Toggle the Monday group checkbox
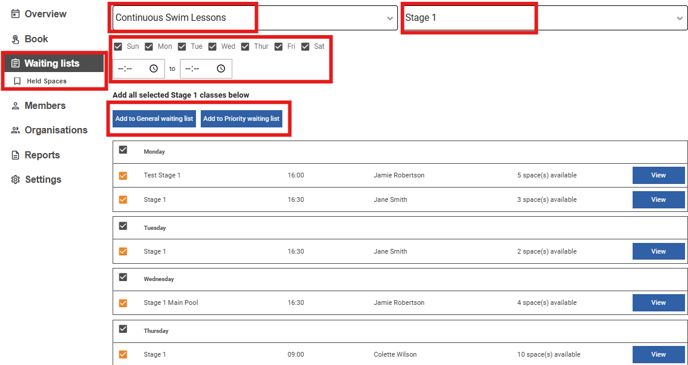This screenshot has width=688, height=365. pyautogui.click(x=123, y=150)
